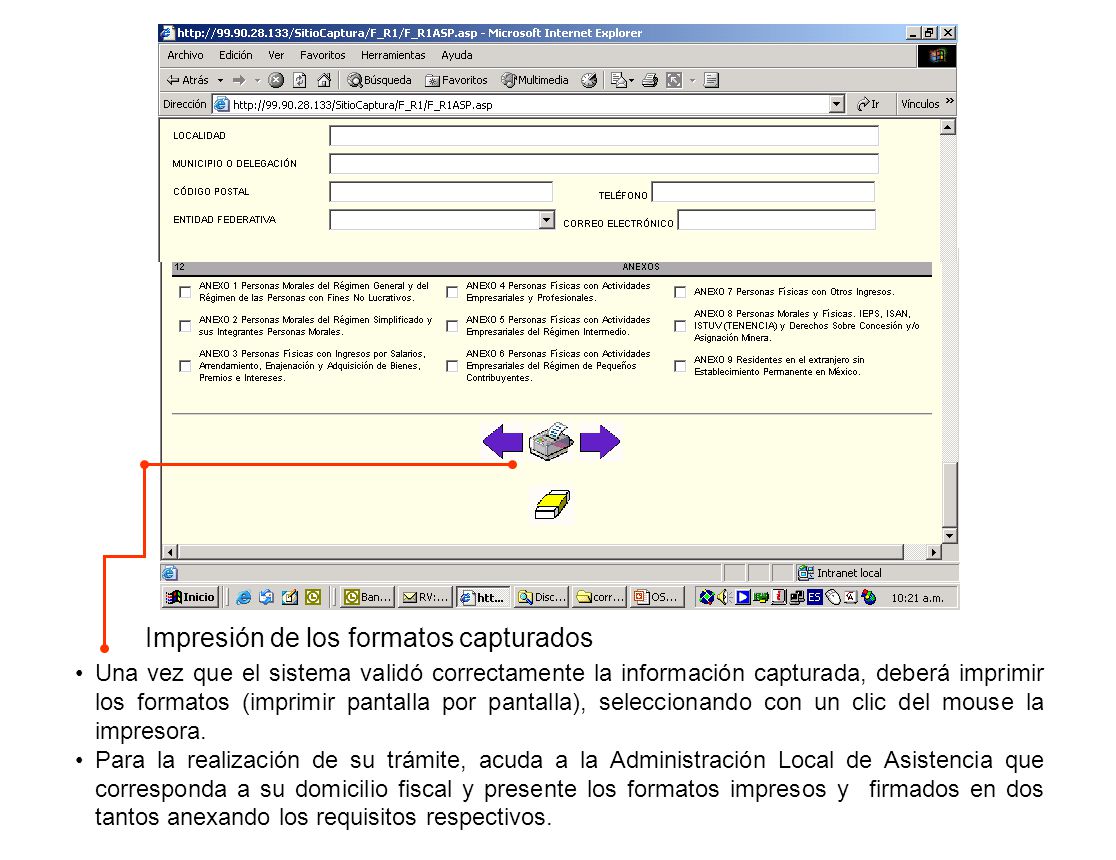Click the Refresh icon in the toolbar

(300, 80)
